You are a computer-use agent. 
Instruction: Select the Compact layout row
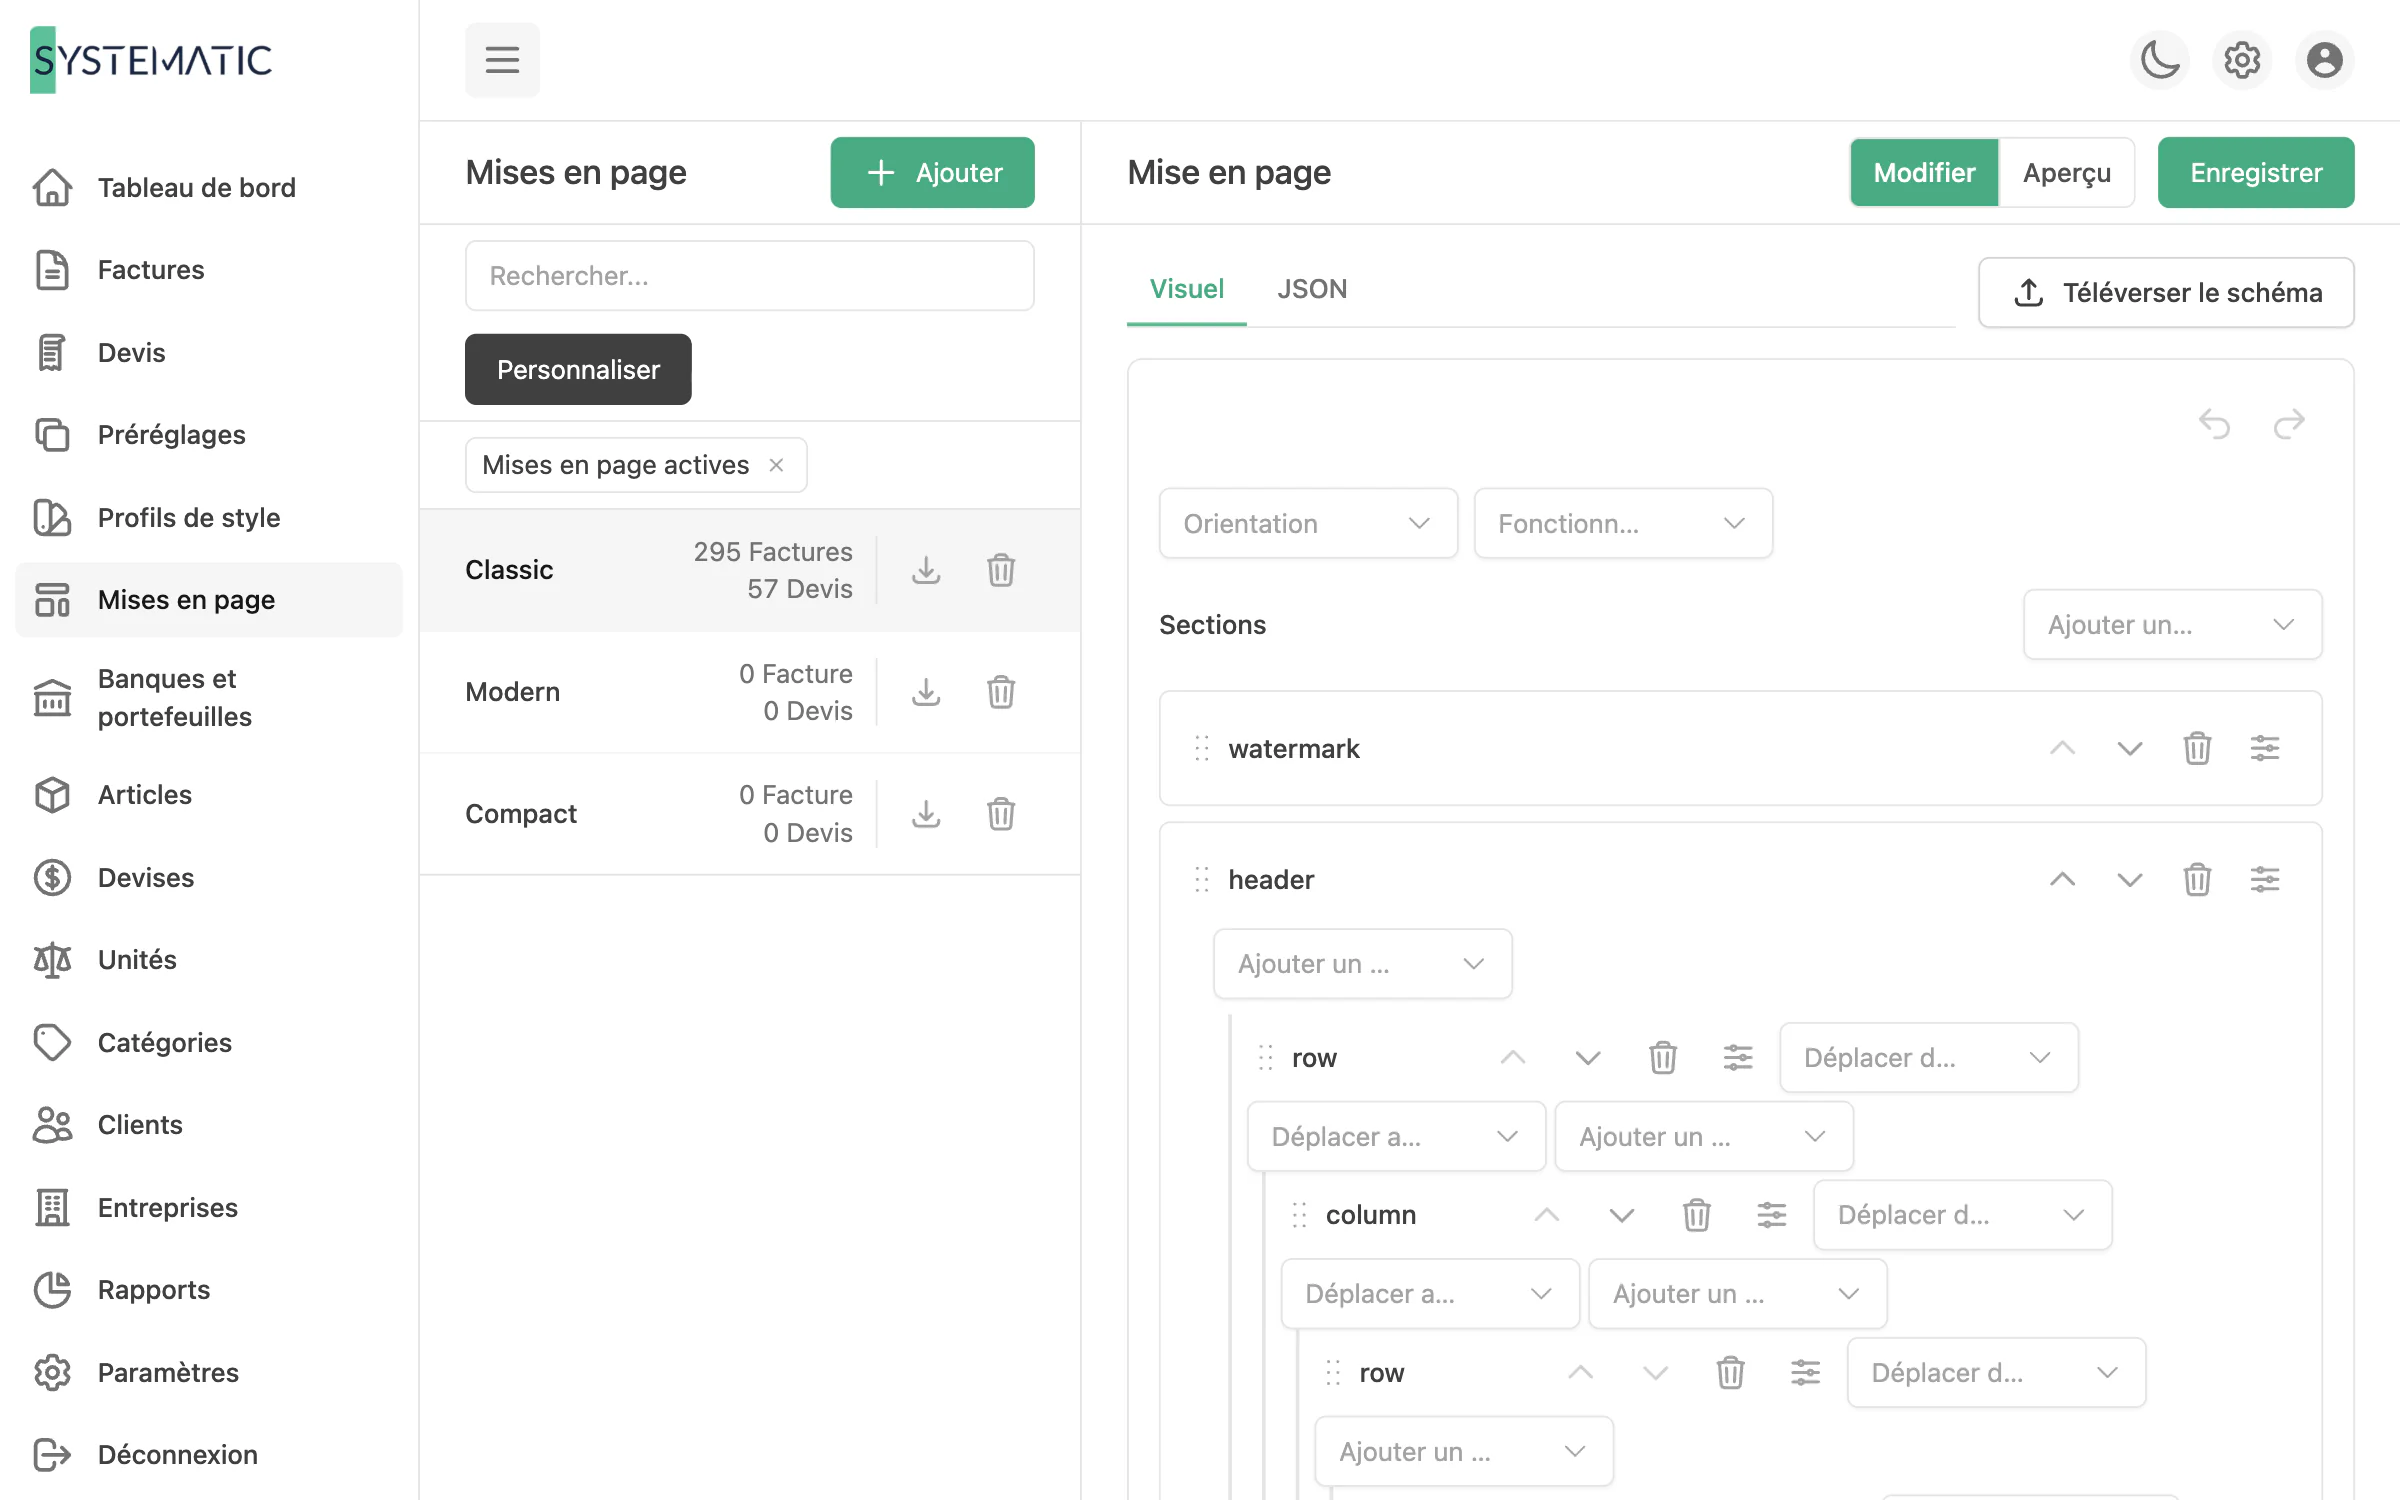tap(750, 814)
